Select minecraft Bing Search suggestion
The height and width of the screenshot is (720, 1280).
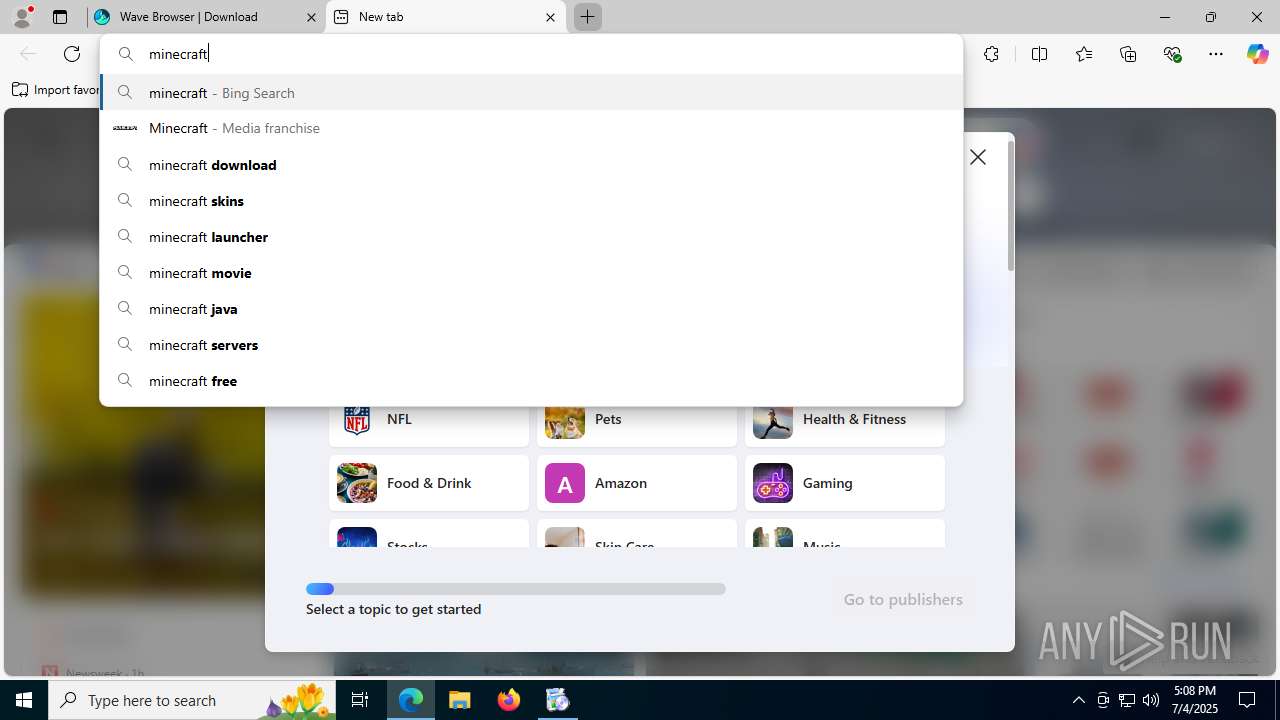[x=531, y=93]
